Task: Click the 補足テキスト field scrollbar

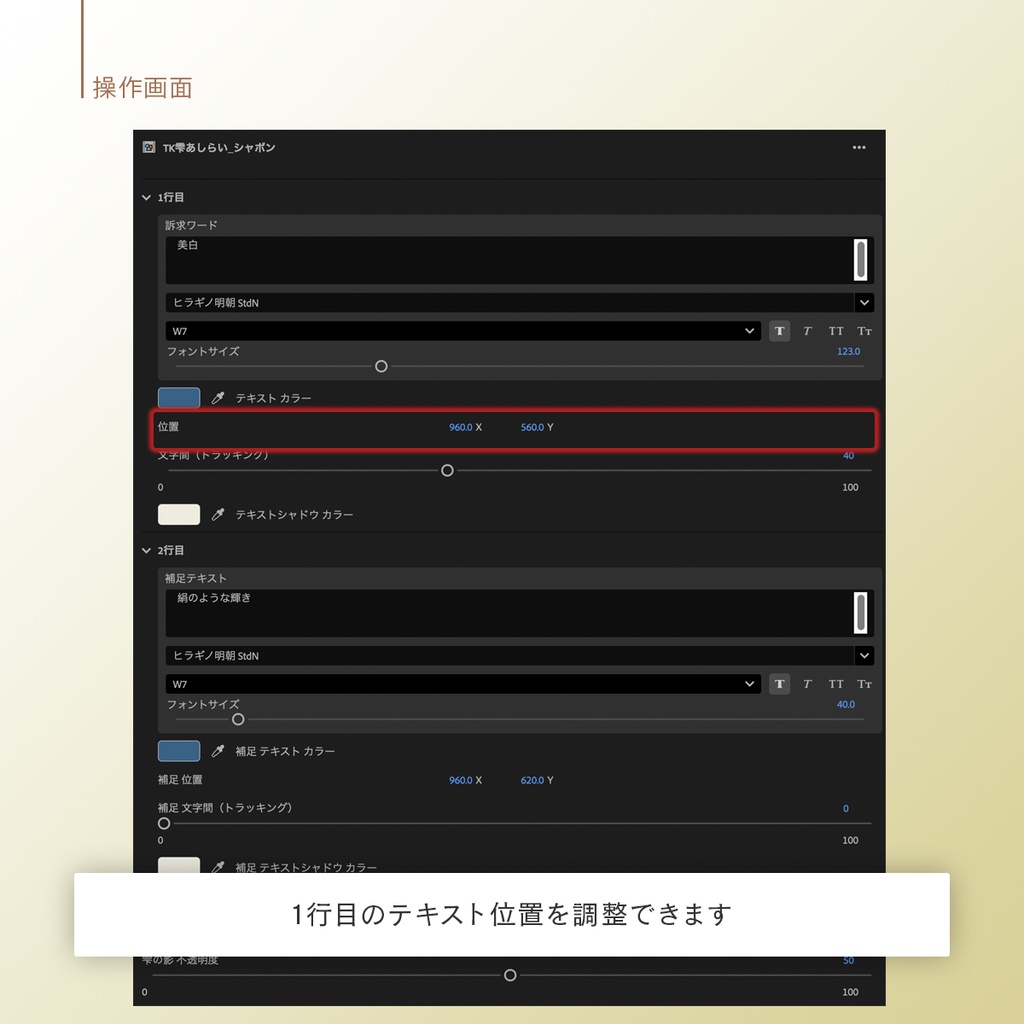Action: click(861, 613)
